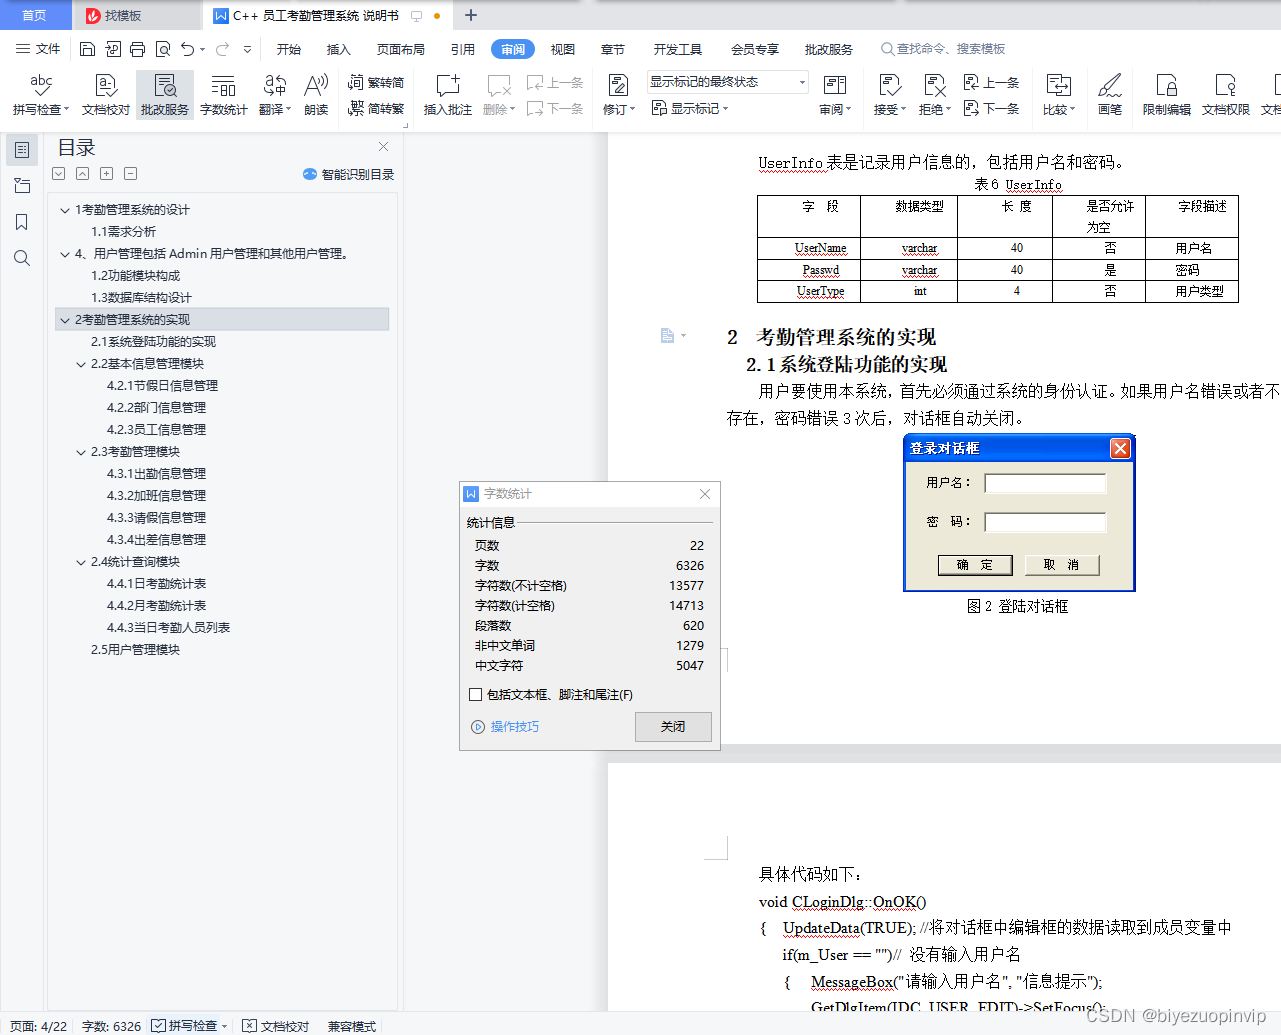Open the 开发工具 tab

[x=678, y=49]
